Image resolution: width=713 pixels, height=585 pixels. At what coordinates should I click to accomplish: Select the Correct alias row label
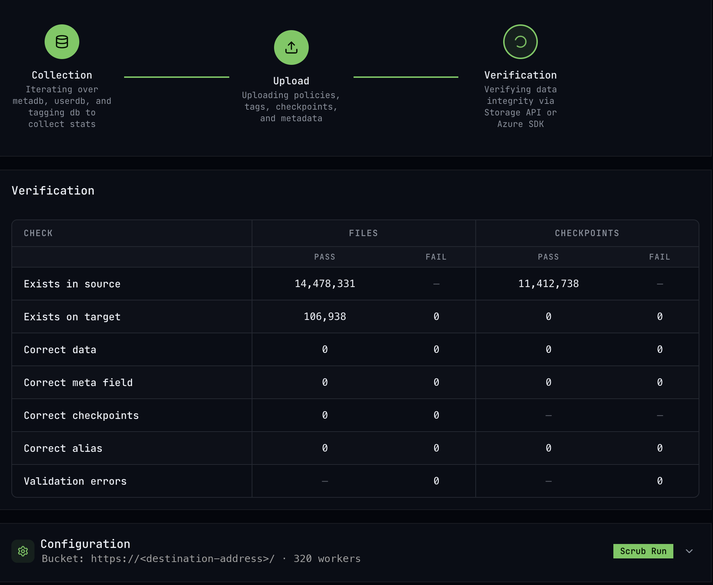tap(63, 449)
